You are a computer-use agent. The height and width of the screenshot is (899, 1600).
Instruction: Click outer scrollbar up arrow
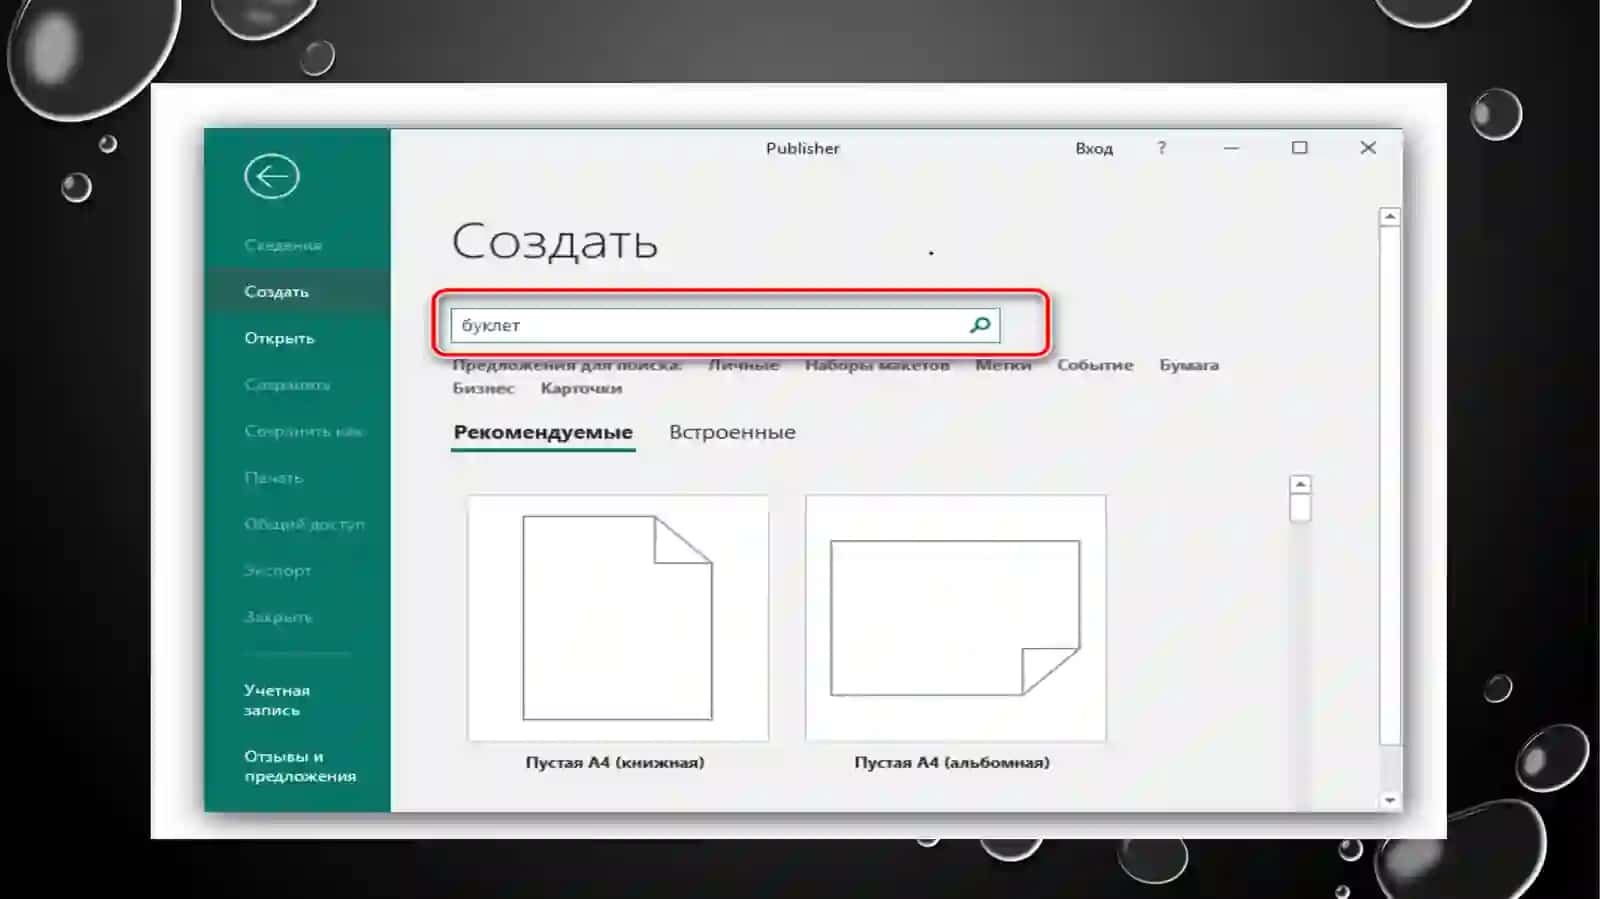[1389, 217]
